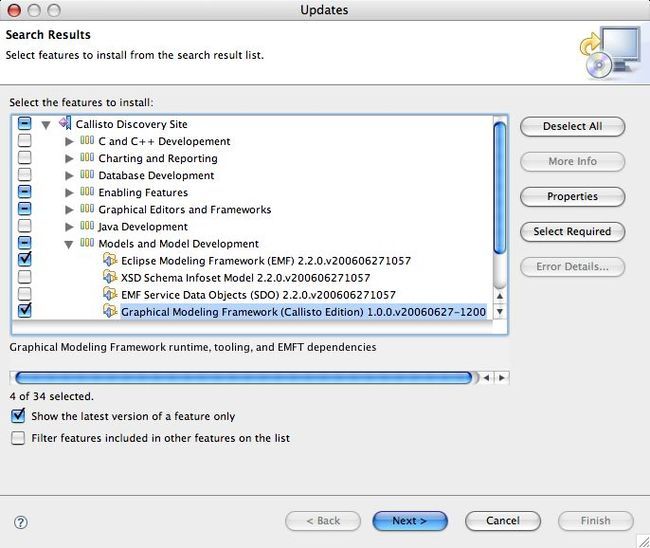
Task: Select XSD Schema Infoset Model 2.2.0 row
Action: [x=245, y=278]
